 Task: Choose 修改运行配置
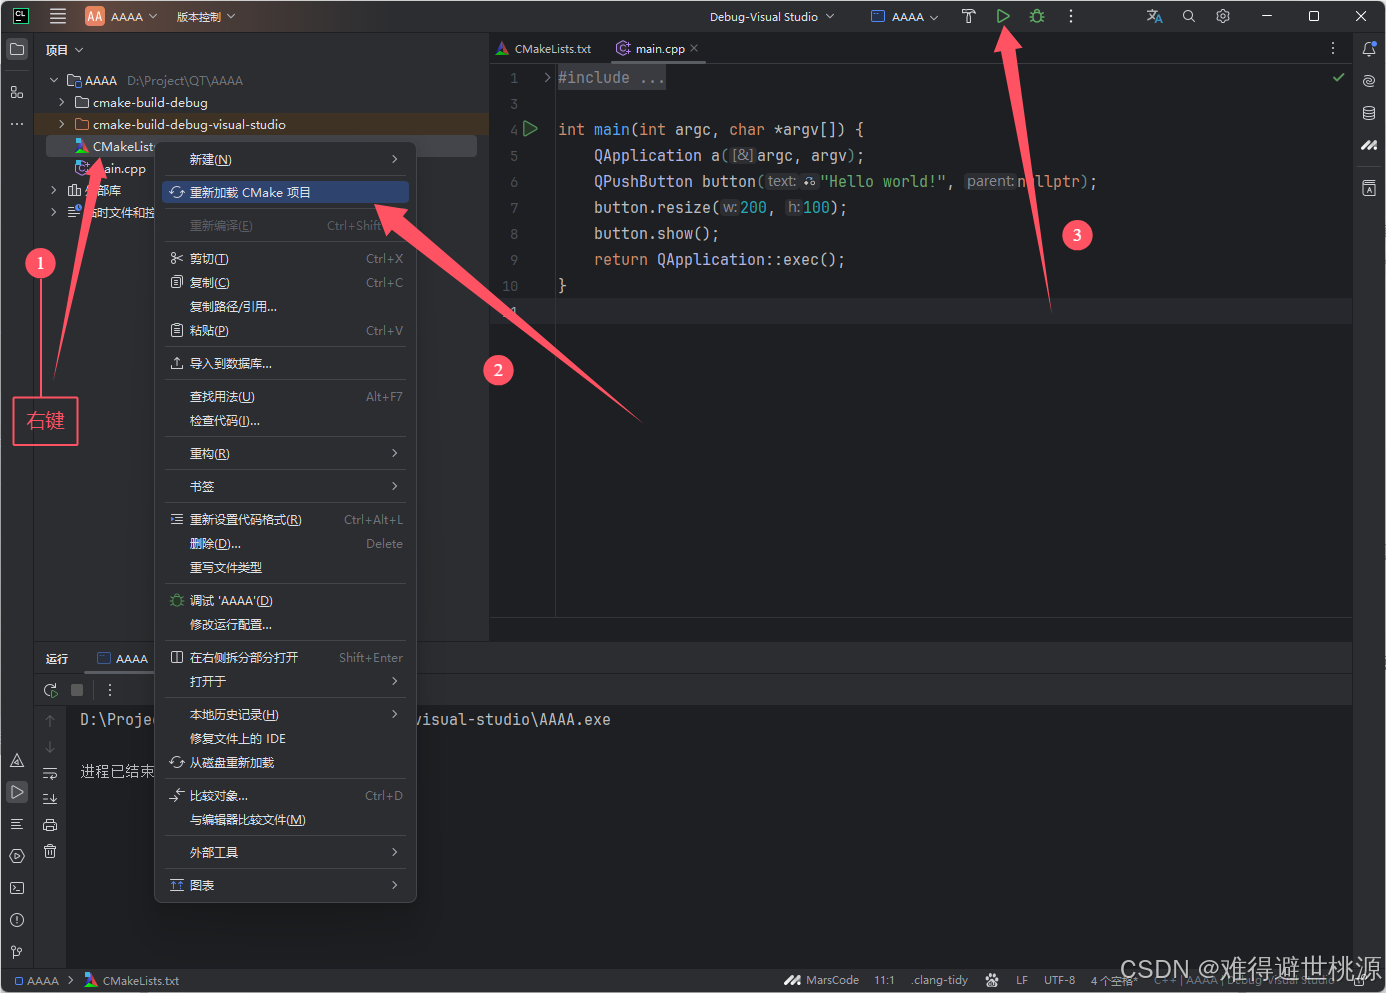click(x=285, y=625)
